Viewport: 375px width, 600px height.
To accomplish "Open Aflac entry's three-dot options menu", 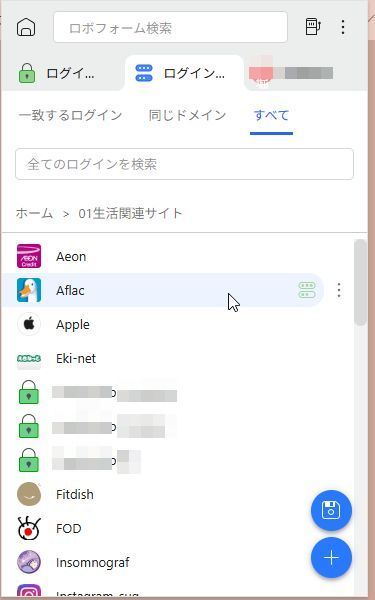I will point(339,290).
